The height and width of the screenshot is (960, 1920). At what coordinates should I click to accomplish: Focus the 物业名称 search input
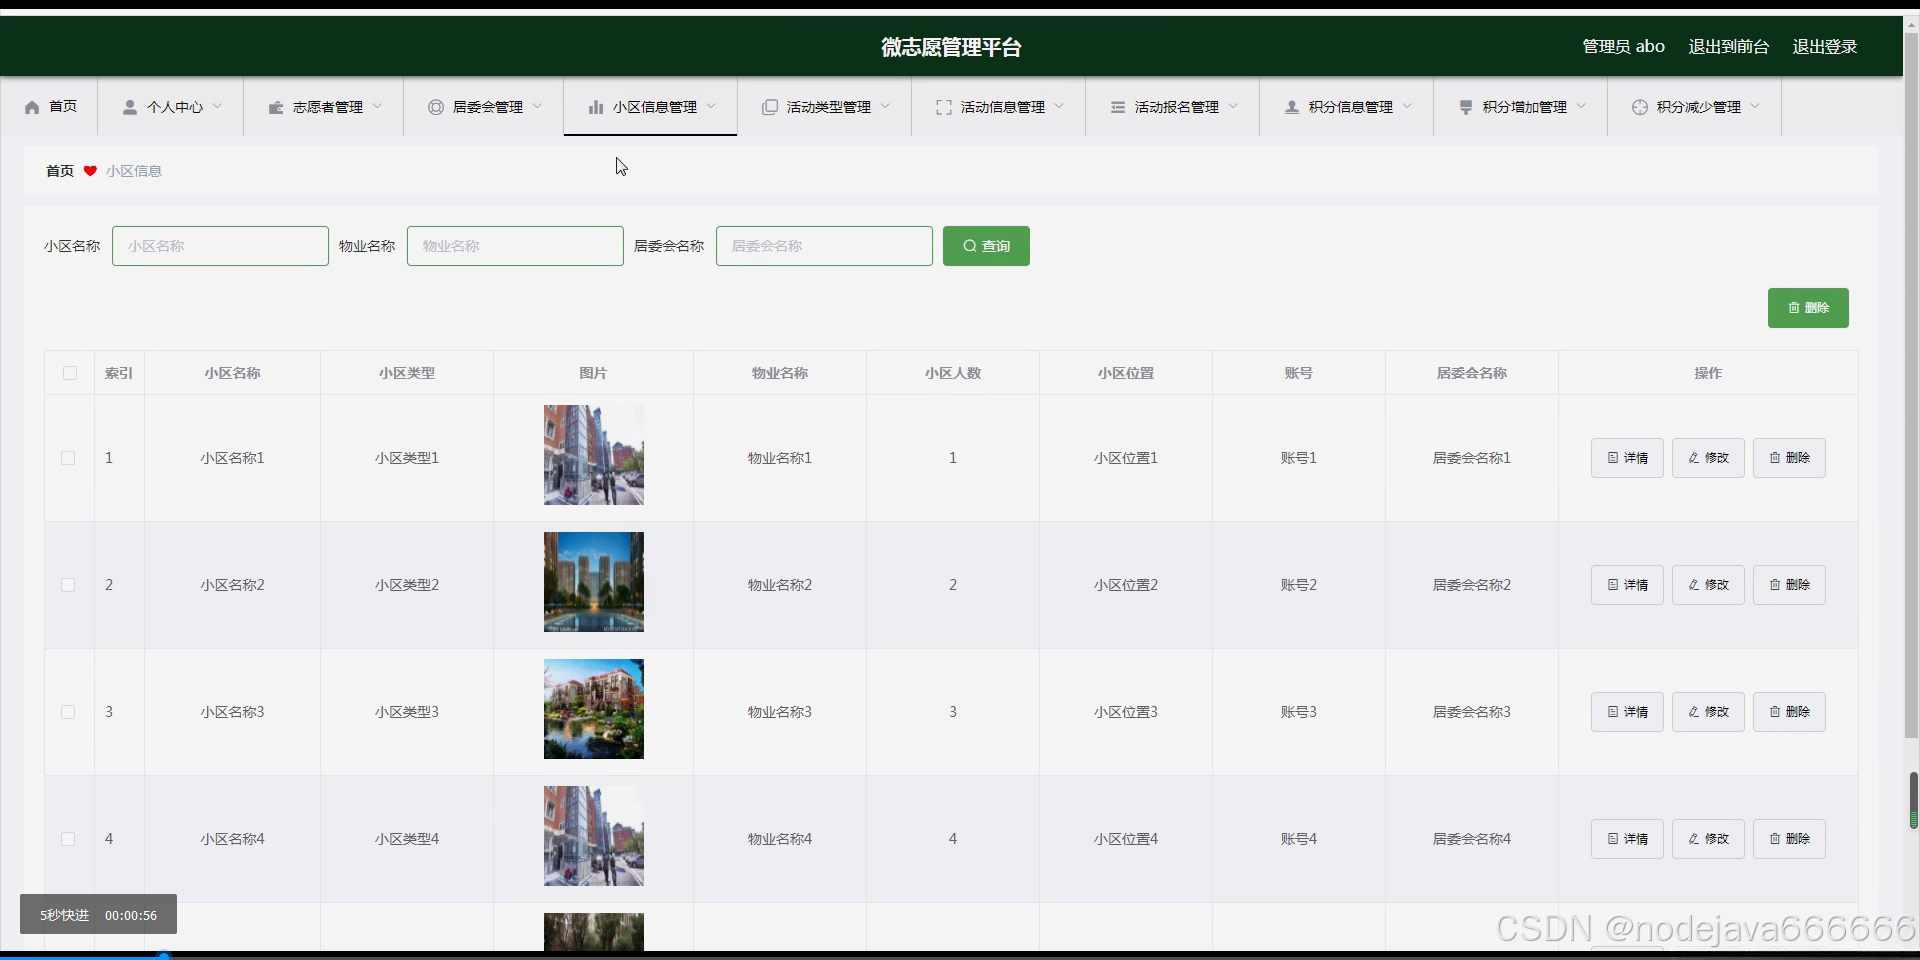[x=515, y=246]
